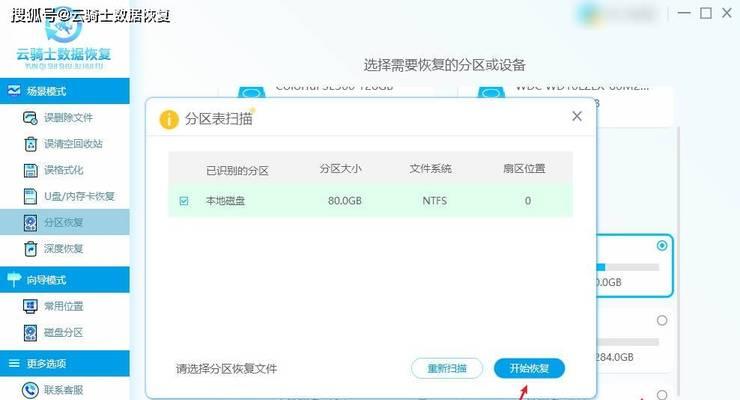Image resolution: width=740 pixels, height=400 pixels.
Task: Click the sector position value 0
Action: [528, 201]
